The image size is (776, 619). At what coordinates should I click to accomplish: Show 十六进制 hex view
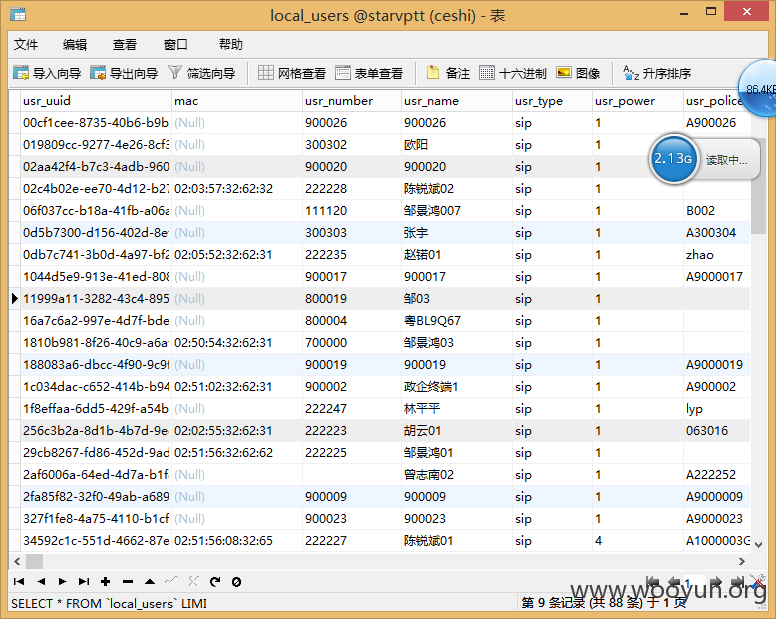click(x=513, y=73)
